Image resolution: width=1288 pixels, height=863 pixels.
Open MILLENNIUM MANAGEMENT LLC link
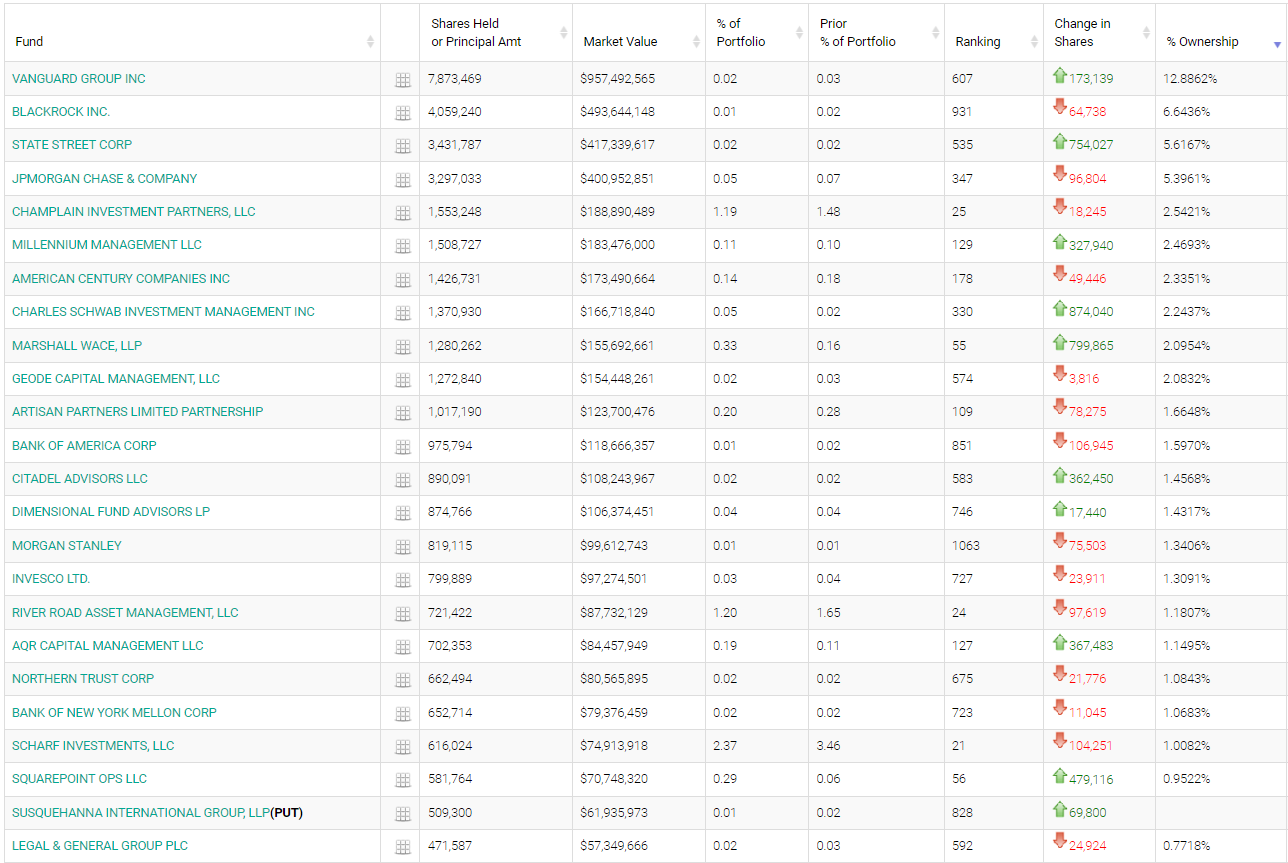point(107,245)
